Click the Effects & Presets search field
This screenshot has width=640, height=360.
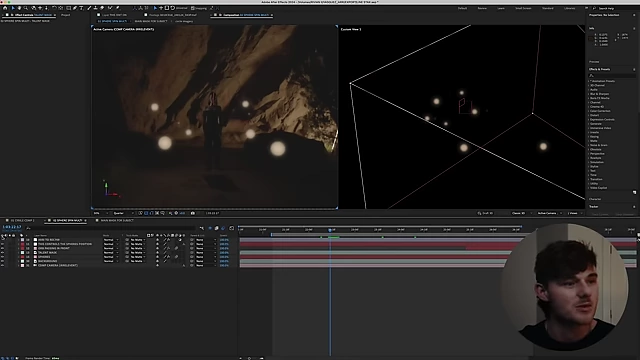click(612, 76)
